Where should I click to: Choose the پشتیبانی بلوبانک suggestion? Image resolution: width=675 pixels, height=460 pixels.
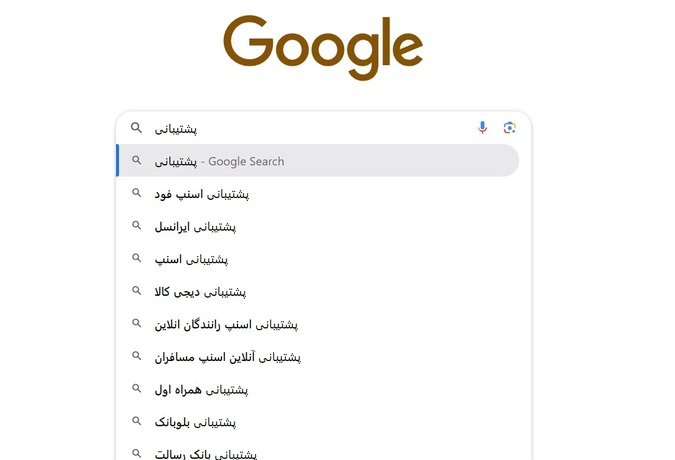pyautogui.click(x=318, y=422)
